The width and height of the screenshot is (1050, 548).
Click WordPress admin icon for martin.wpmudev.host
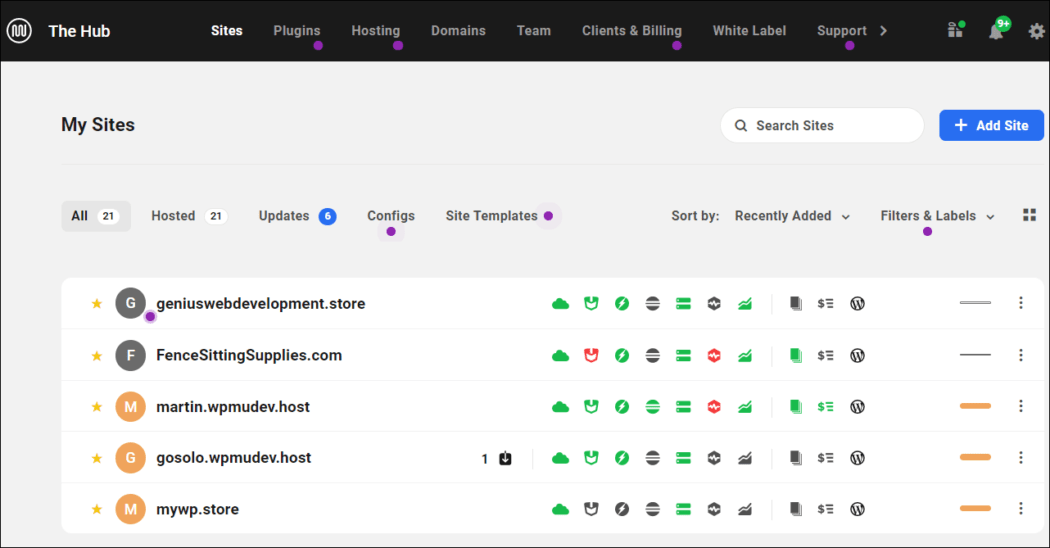[x=857, y=407]
